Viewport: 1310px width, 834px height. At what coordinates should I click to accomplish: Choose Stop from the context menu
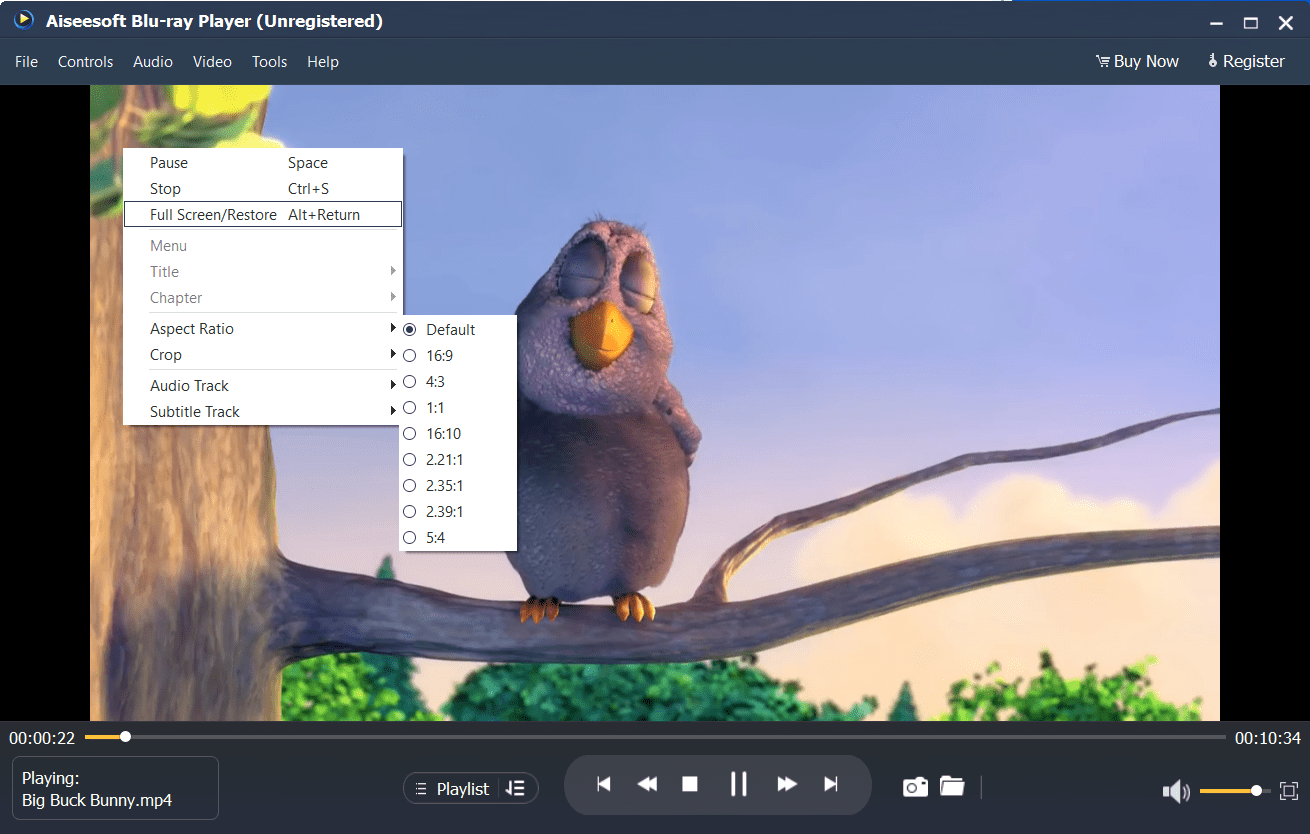coord(262,188)
